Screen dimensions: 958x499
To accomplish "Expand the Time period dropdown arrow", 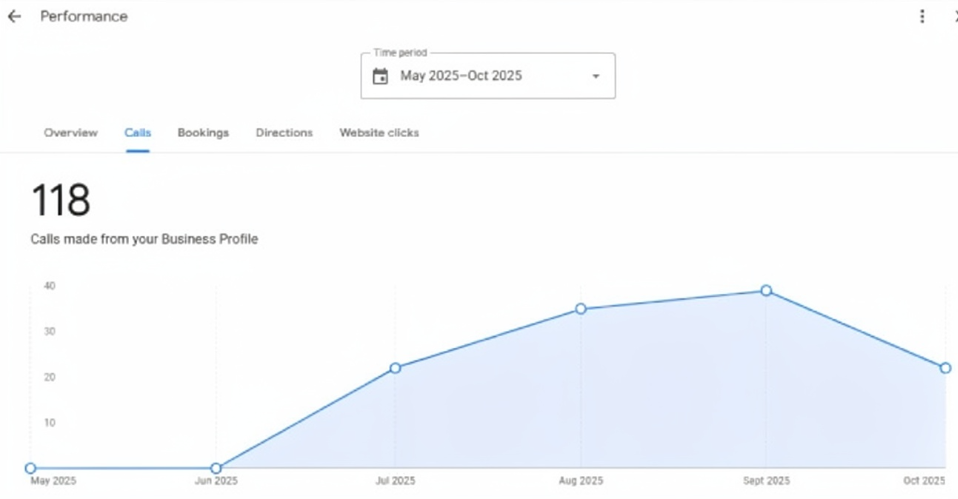I will 596,76.
